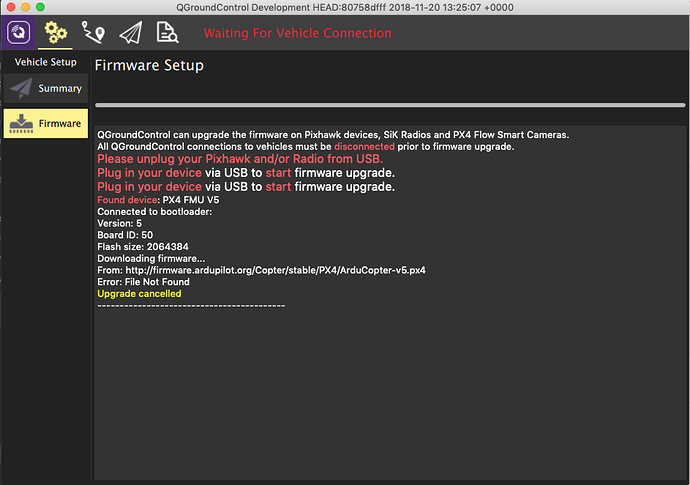The height and width of the screenshot is (485, 690).
Task: Click the Vehicle Setup sidebar title
Action: 46,62
